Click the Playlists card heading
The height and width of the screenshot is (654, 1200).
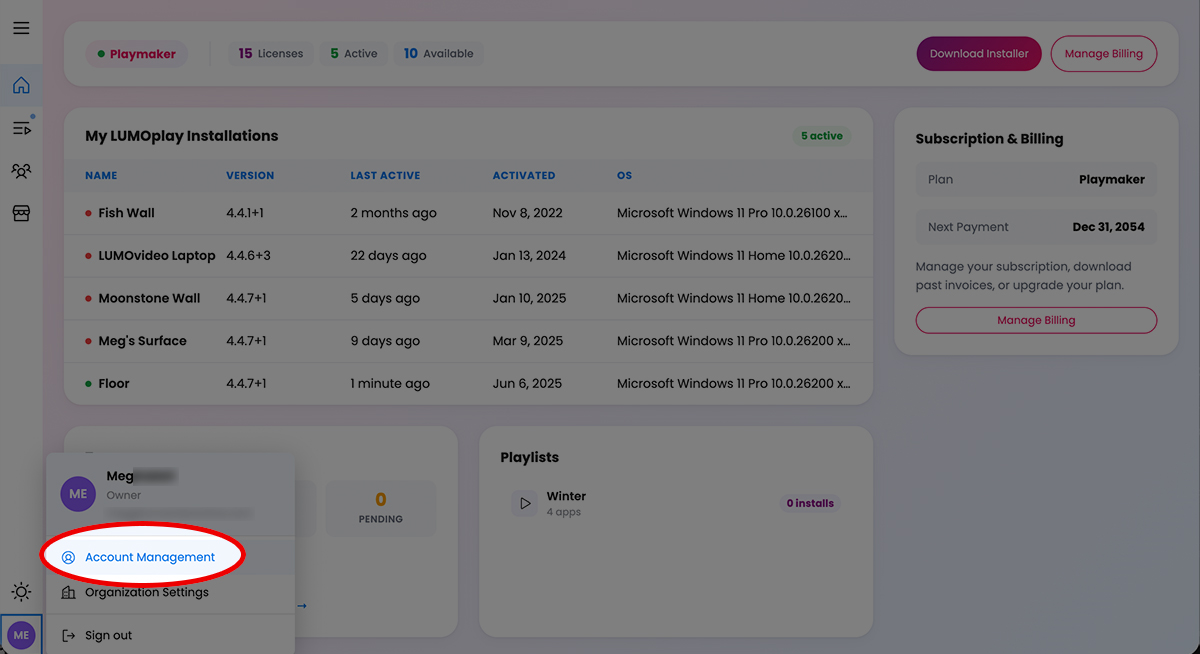[530, 457]
